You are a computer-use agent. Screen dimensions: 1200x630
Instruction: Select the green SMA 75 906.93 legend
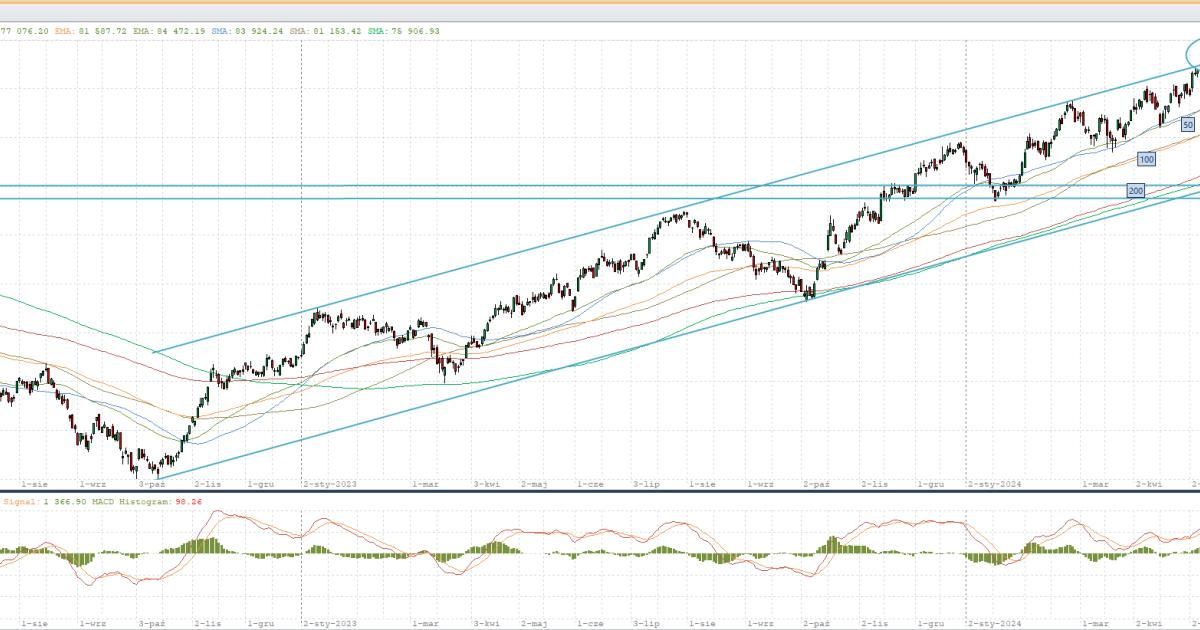tap(403, 31)
